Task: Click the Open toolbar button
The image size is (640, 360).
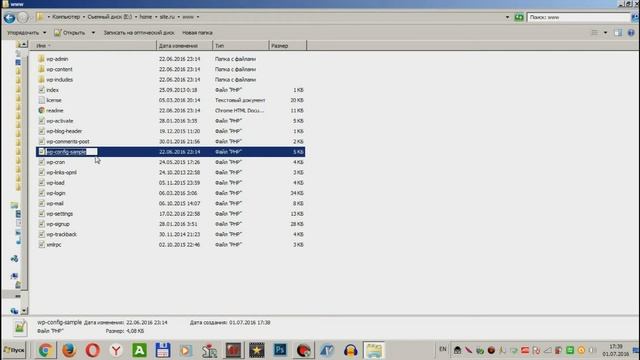Action: click(x=70, y=33)
